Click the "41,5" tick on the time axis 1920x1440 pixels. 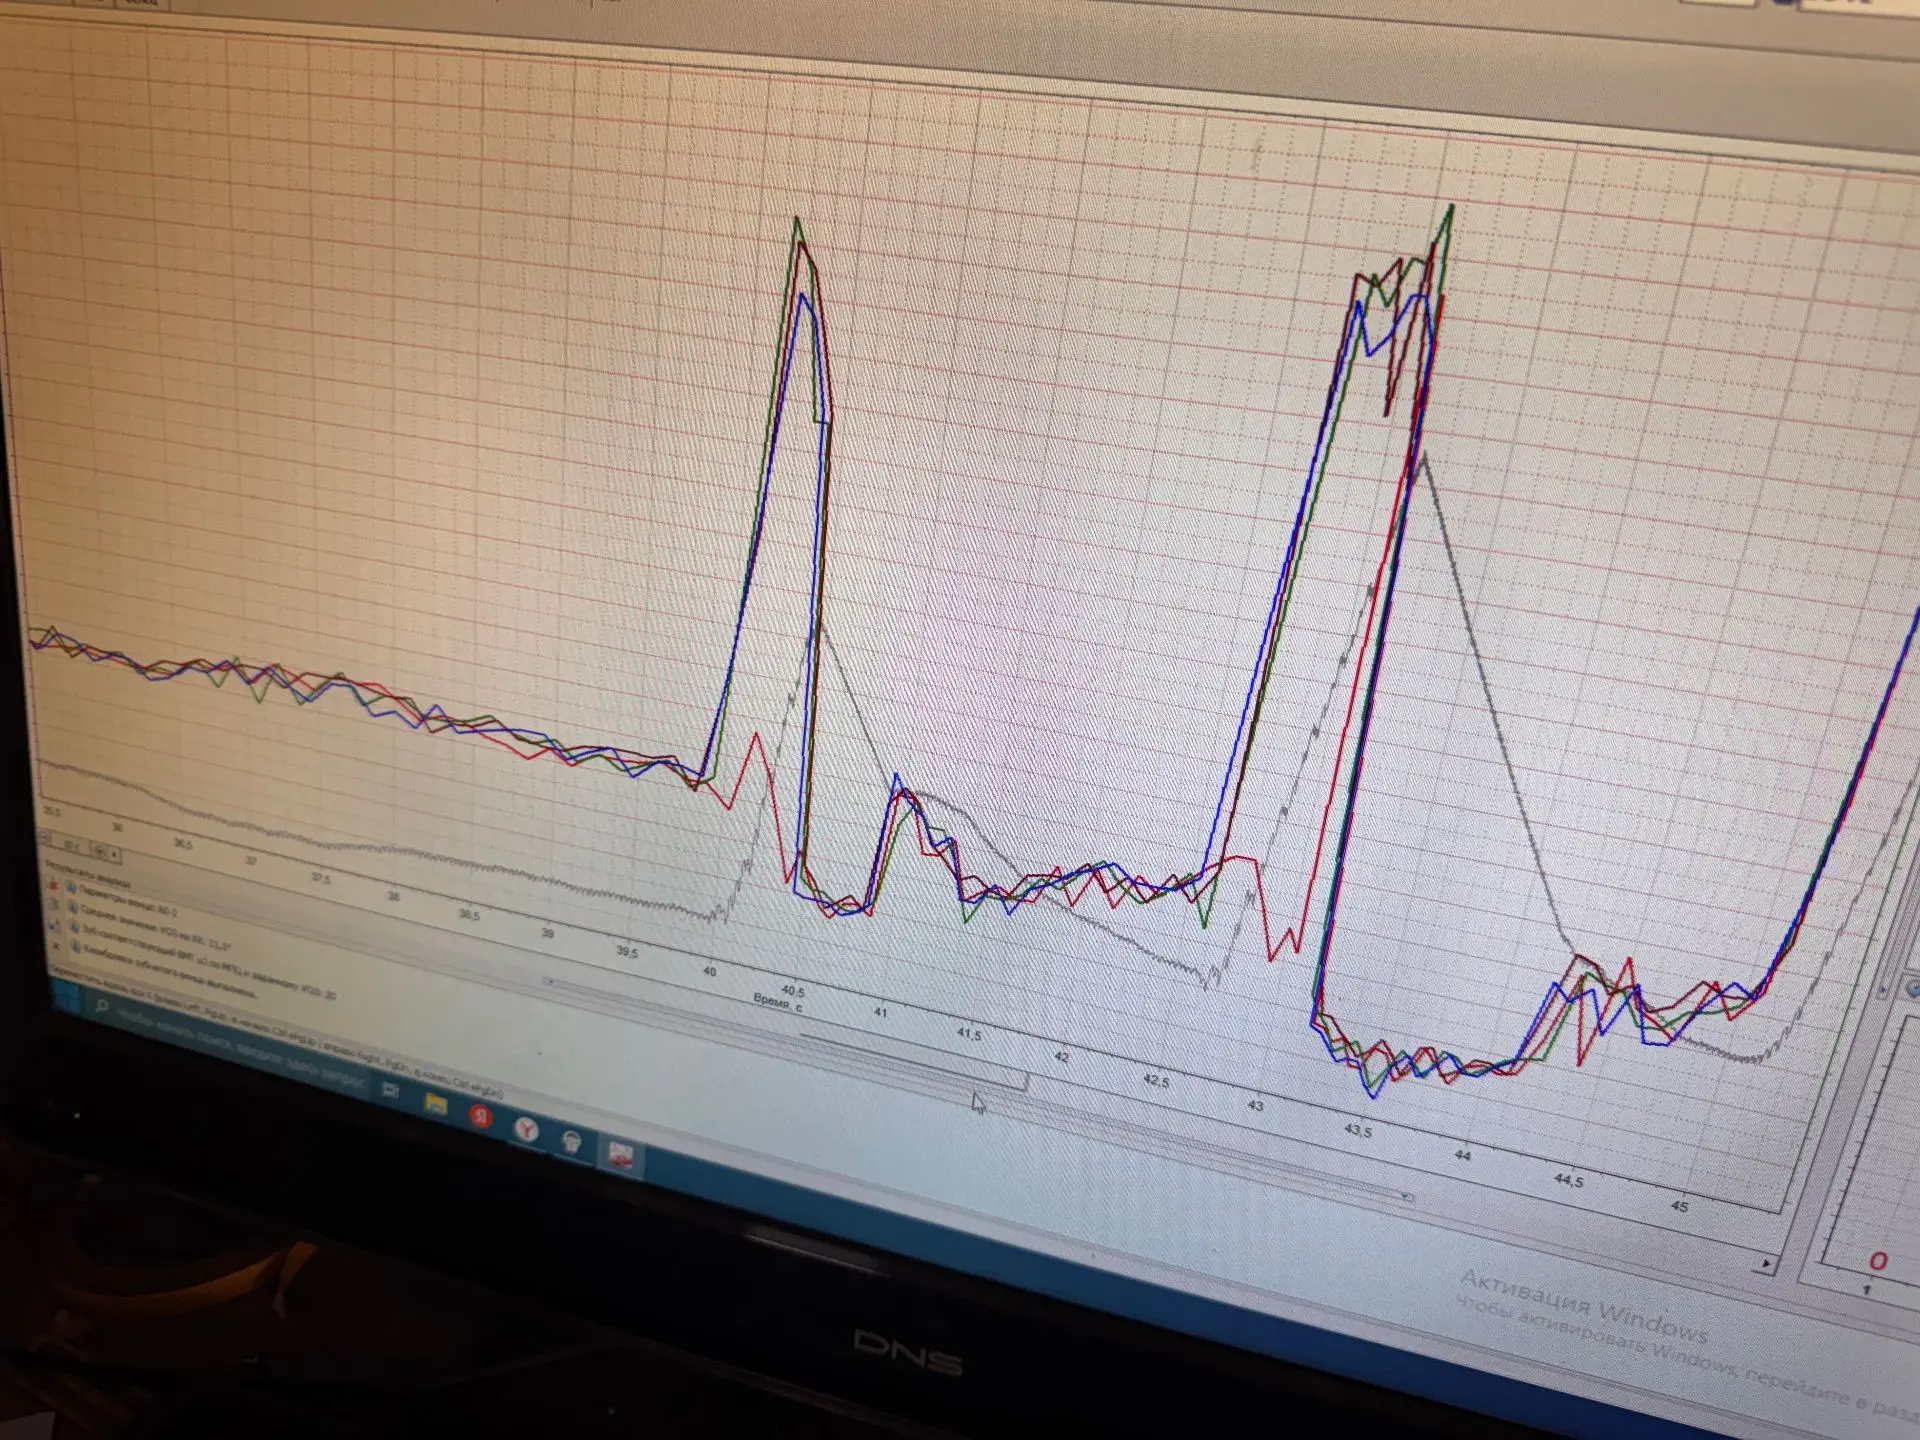coord(969,1034)
